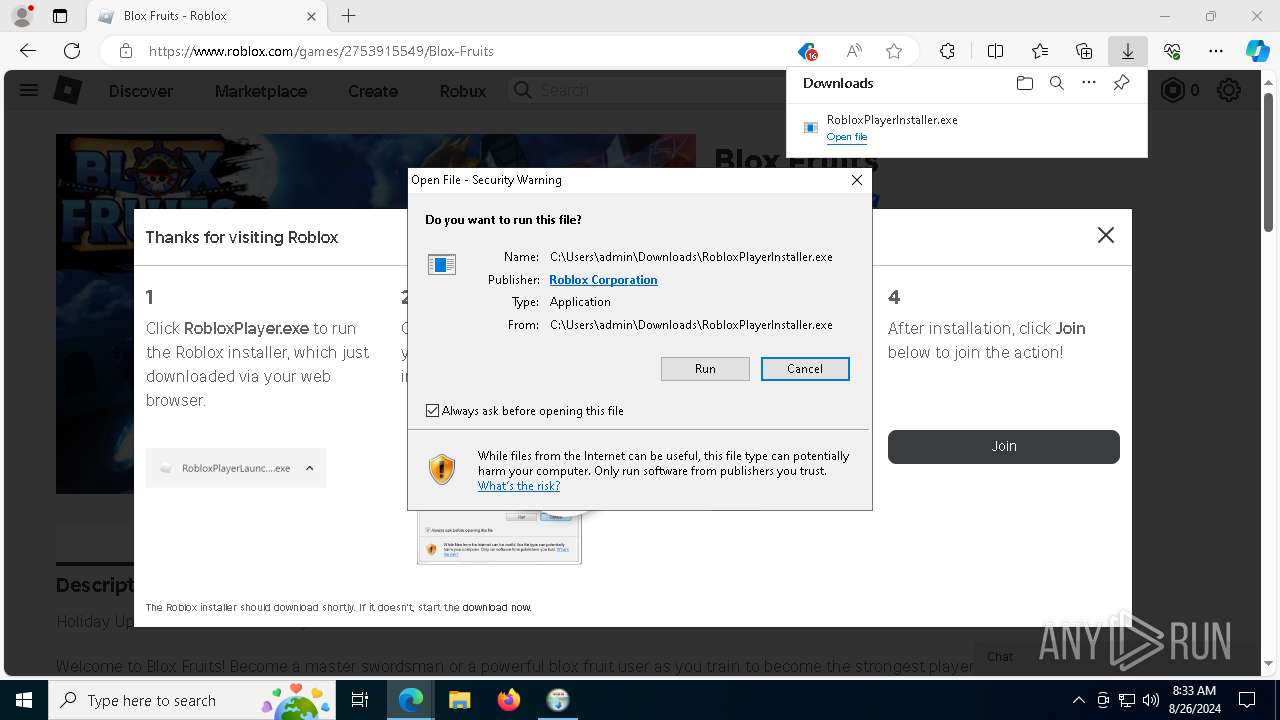Click Open file under RobloxPlayerInstaller.exe
This screenshot has width=1280, height=720.
(847, 137)
